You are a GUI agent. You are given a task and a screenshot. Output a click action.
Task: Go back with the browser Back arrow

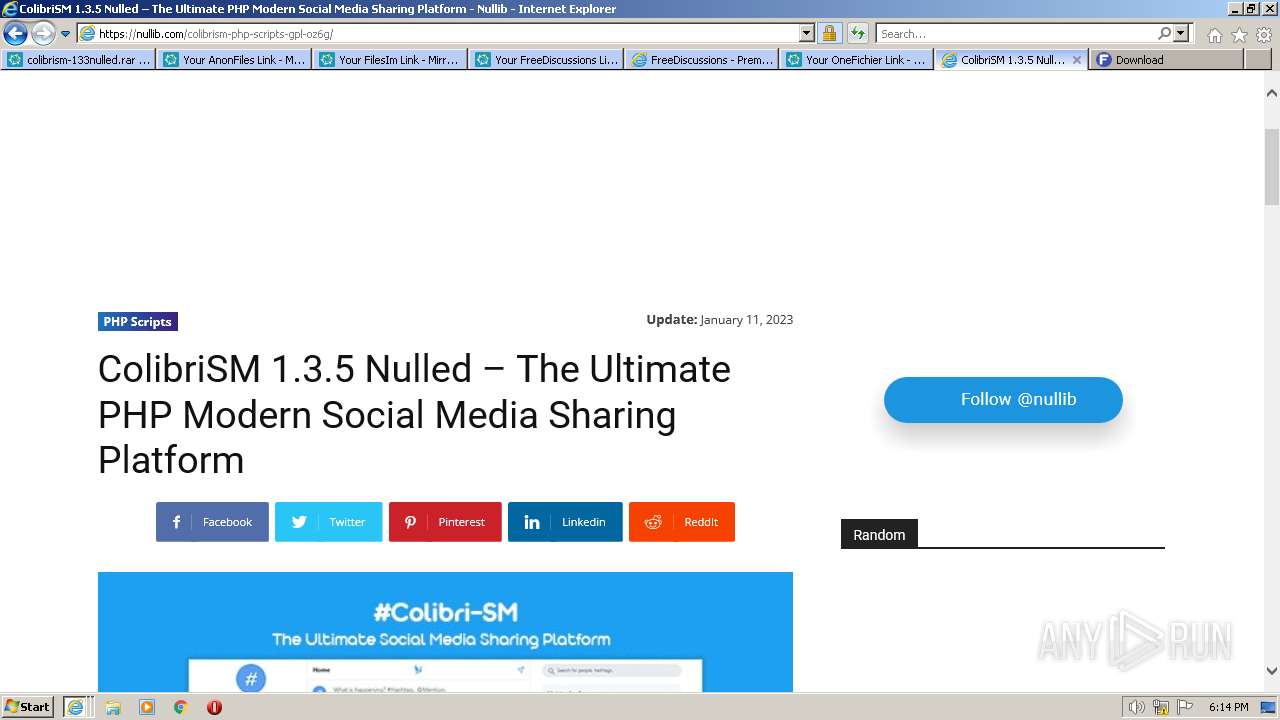[x=15, y=33]
